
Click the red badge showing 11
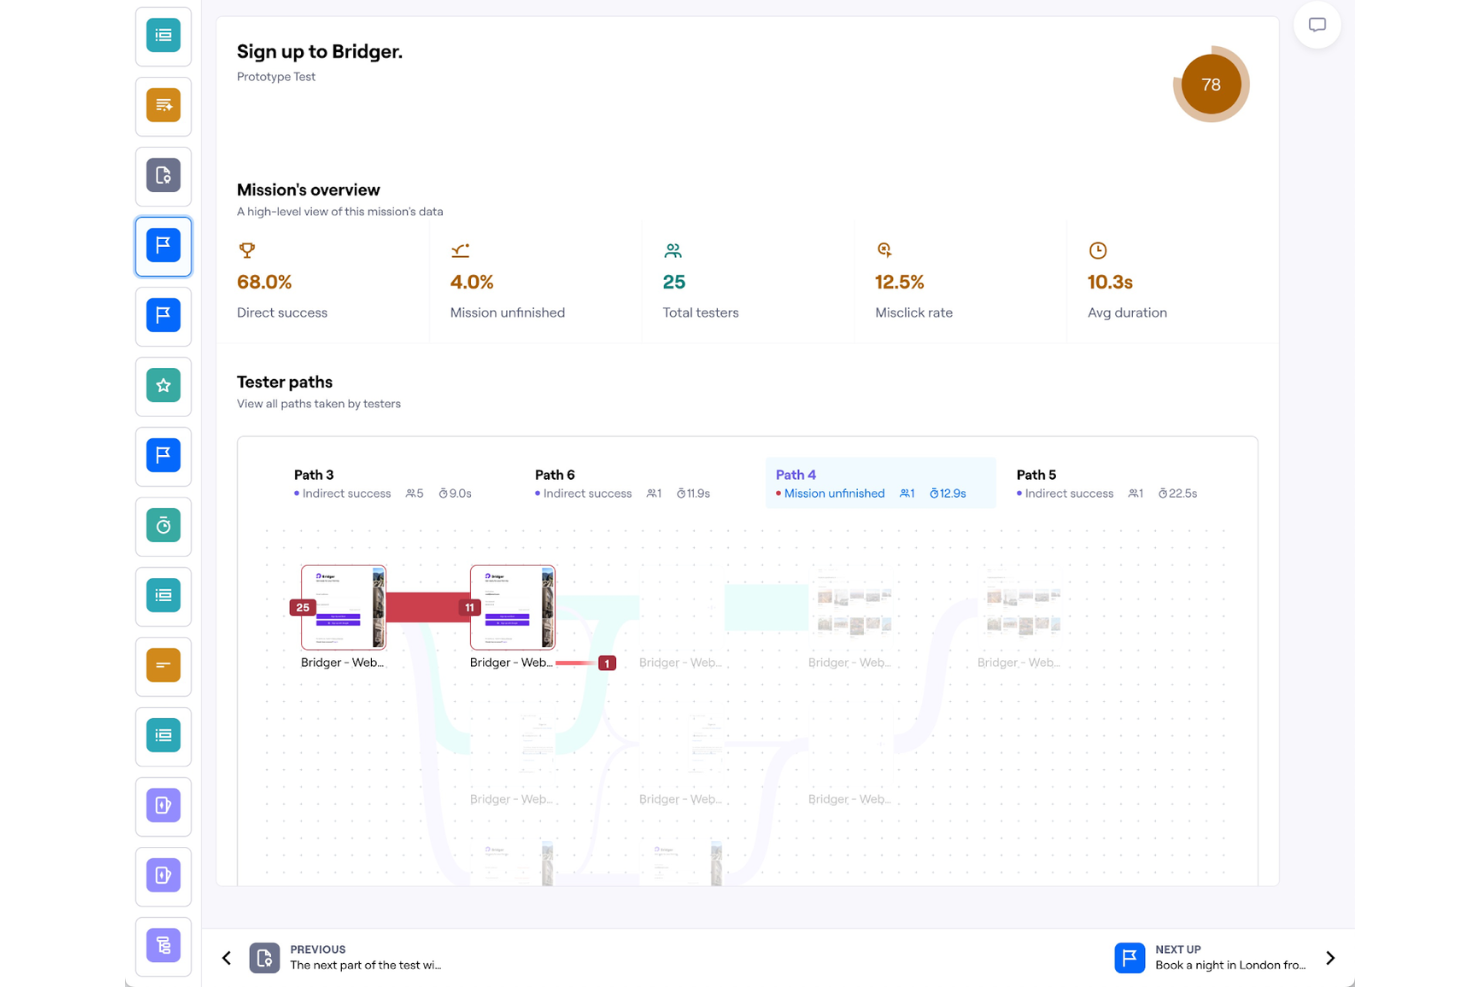469,607
